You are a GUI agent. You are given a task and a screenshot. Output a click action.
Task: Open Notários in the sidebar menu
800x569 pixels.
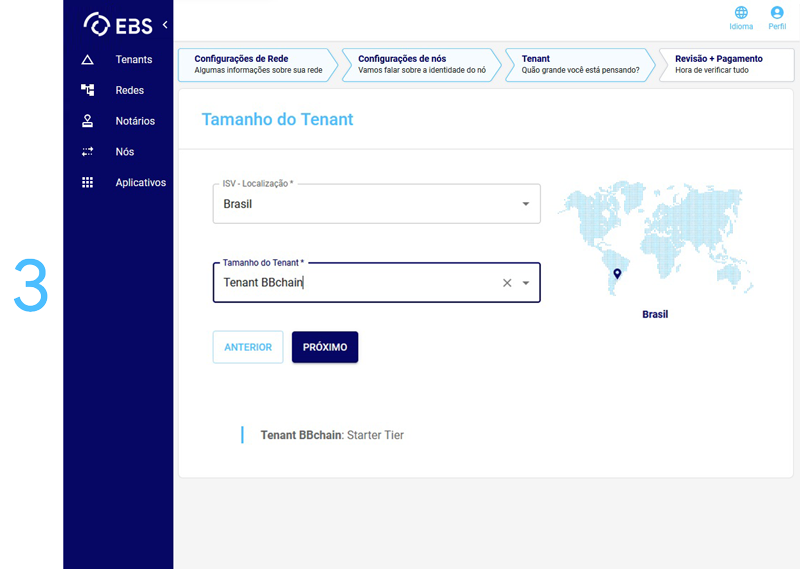(x=135, y=121)
